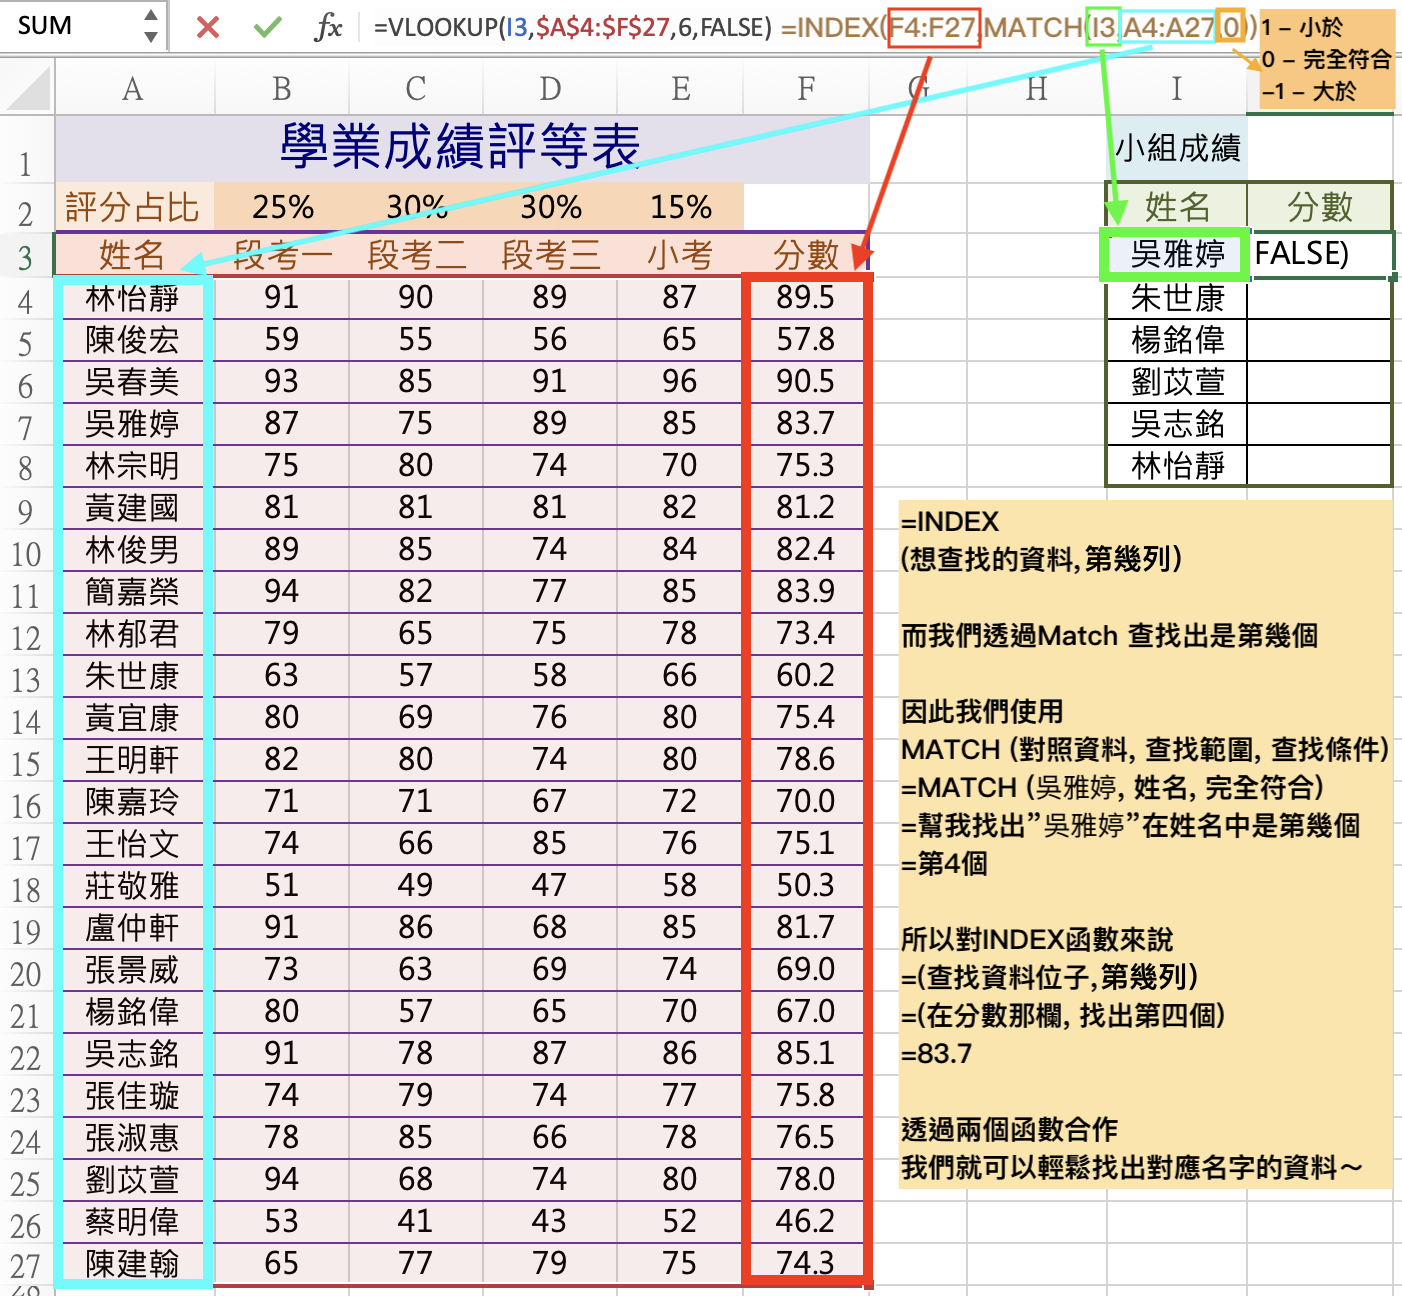Click the note line ending =83.7
Viewport: 1402px width, 1296px height.
click(936, 1054)
